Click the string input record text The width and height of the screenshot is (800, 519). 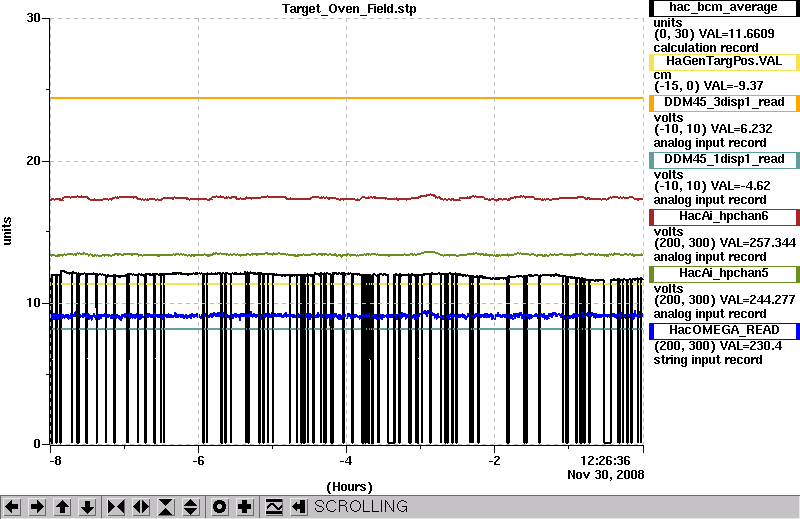point(708,360)
